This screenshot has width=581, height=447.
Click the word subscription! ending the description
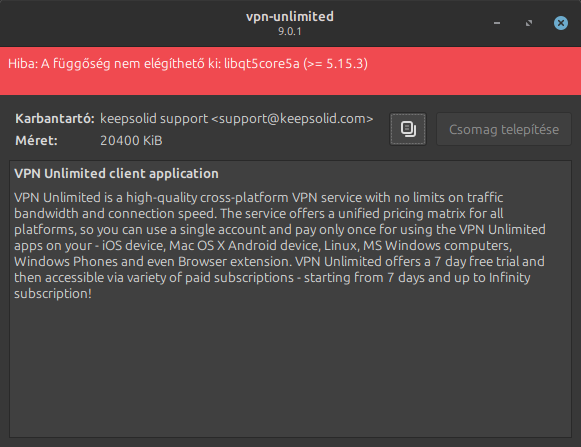[53, 294]
